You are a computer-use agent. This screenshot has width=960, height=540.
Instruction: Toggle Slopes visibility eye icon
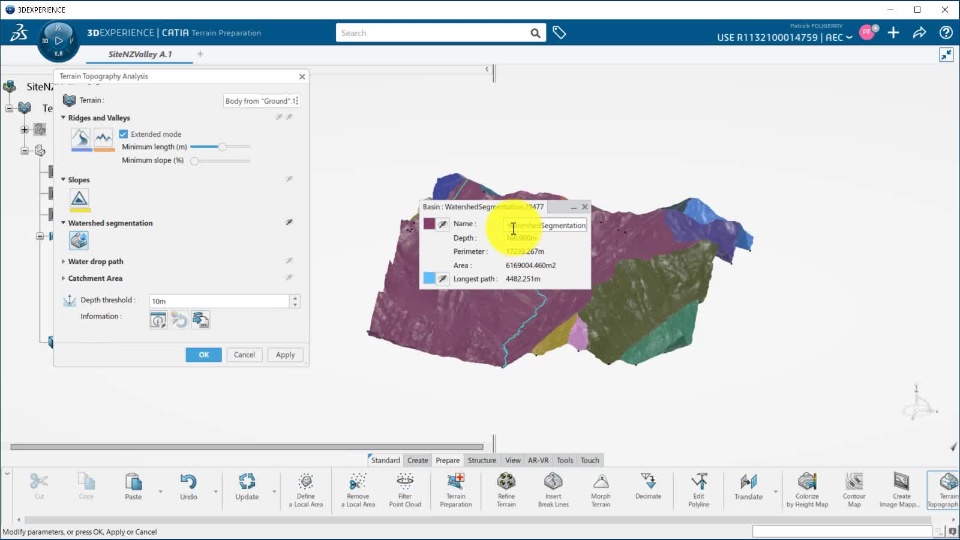pos(289,179)
